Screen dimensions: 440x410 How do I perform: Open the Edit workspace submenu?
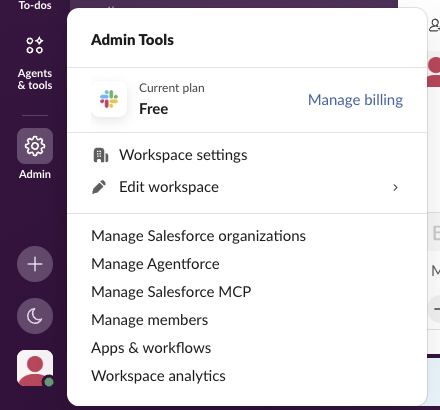[247, 187]
